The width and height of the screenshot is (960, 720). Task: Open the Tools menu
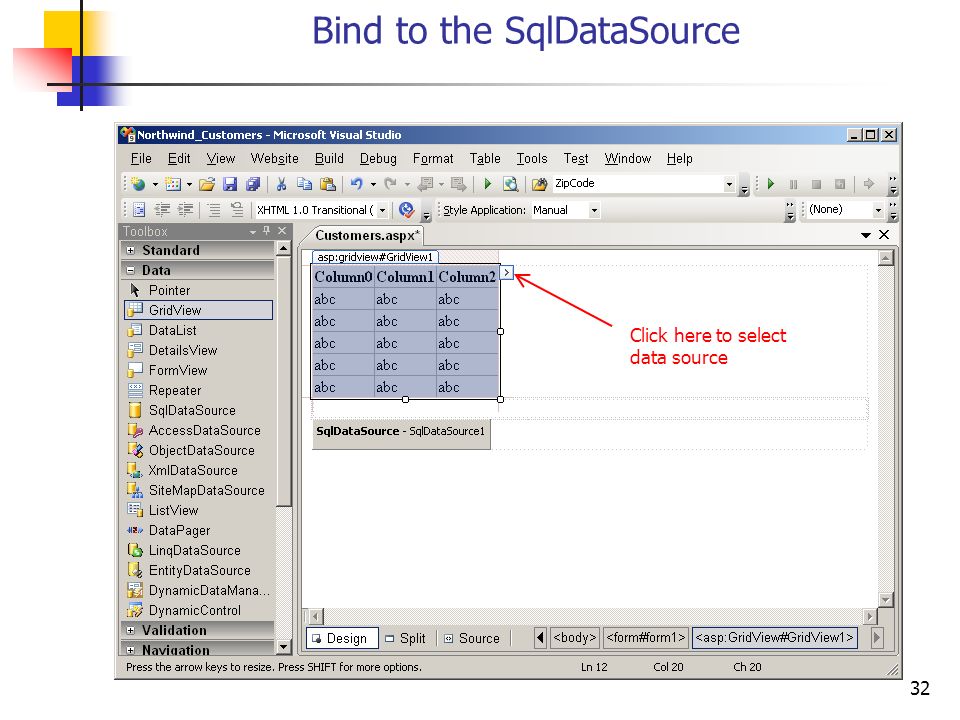point(532,159)
